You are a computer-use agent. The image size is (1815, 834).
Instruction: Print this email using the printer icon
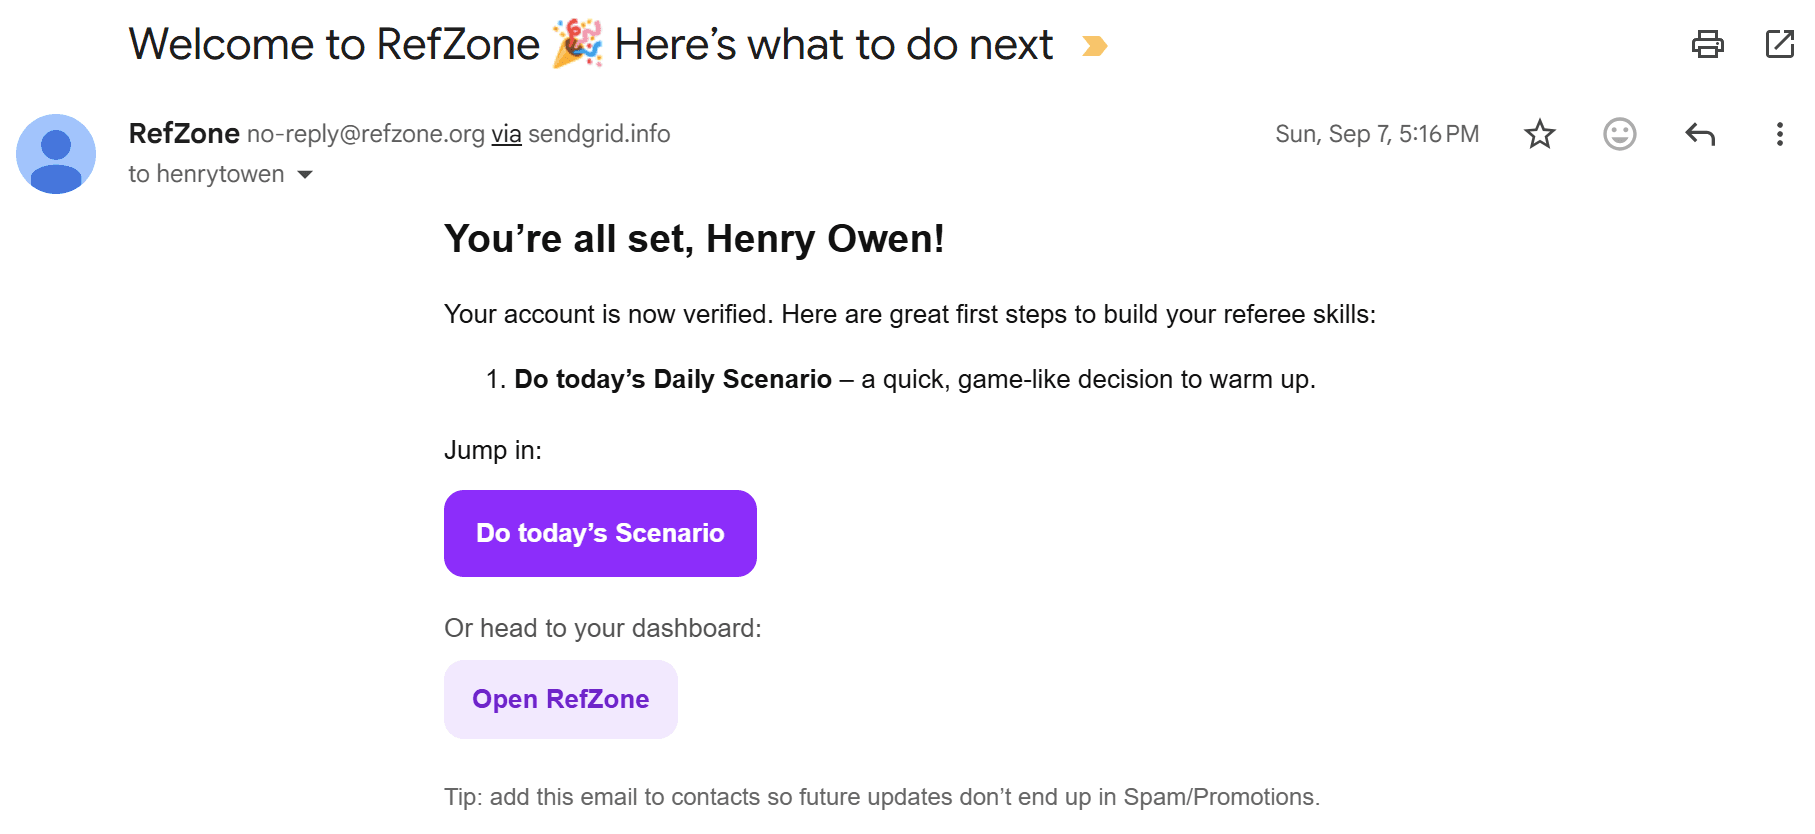[1707, 44]
